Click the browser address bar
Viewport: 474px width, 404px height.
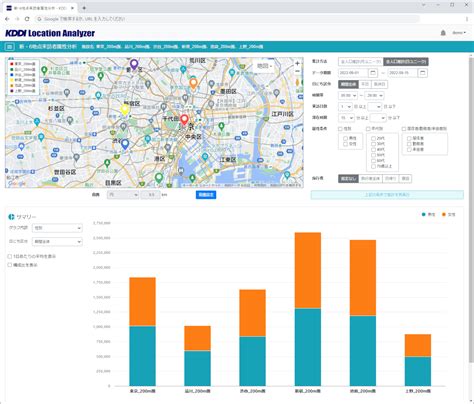coord(227,19)
